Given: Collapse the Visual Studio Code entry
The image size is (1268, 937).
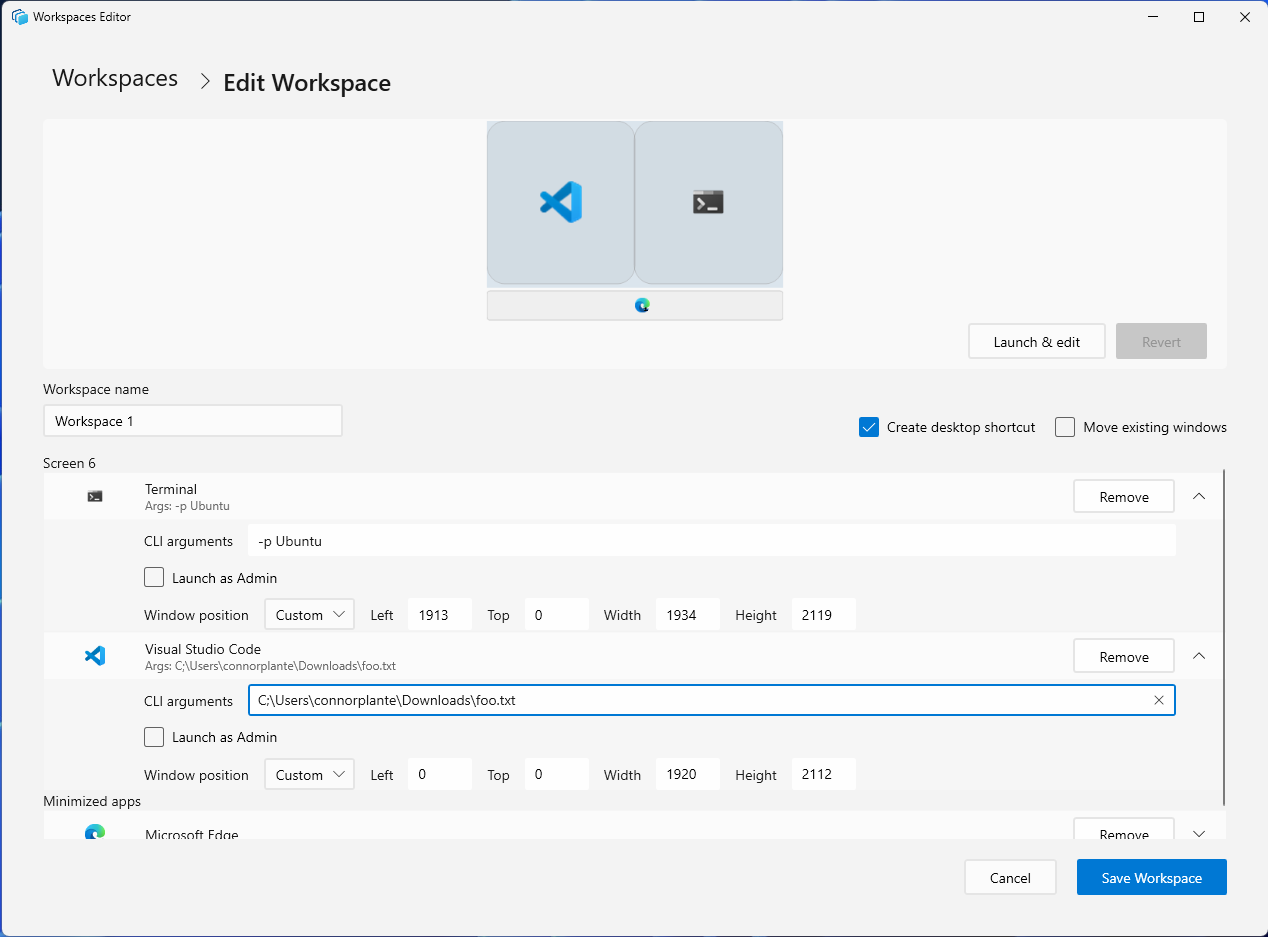Looking at the screenshot, I should pyautogui.click(x=1198, y=655).
